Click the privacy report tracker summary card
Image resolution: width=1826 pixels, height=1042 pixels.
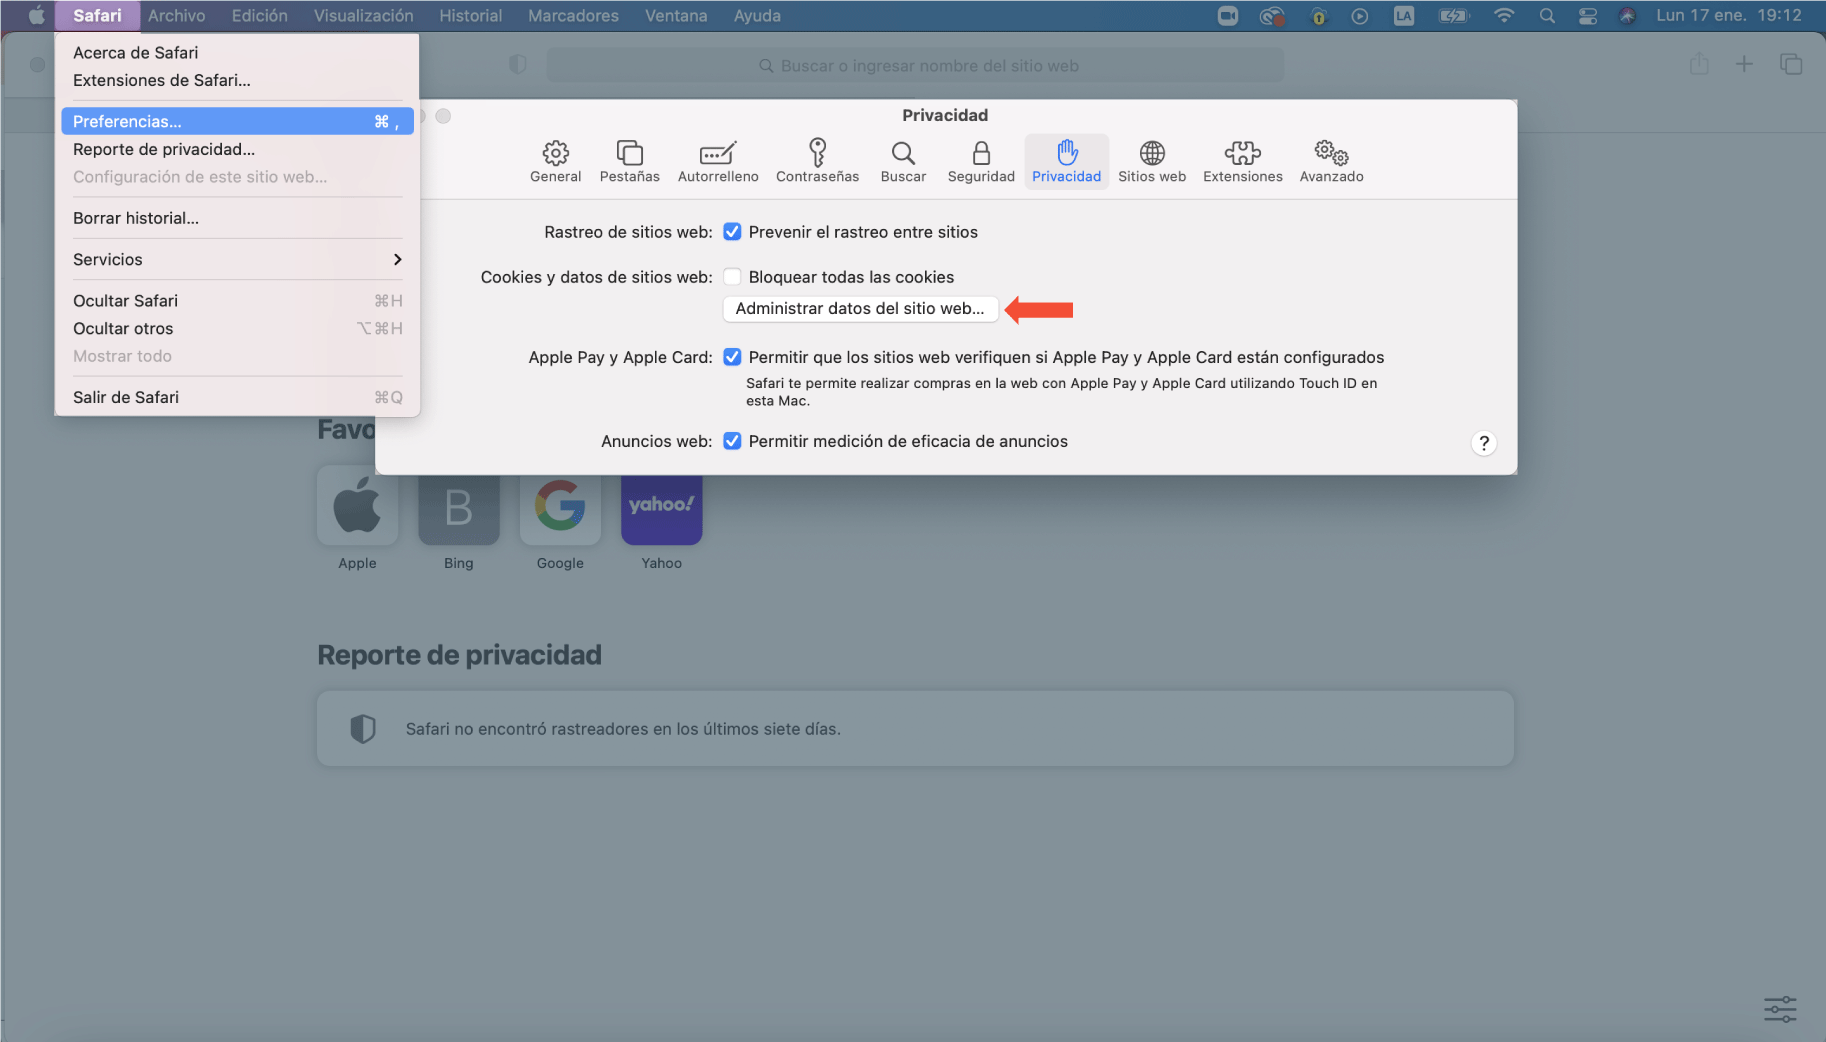[915, 729]
